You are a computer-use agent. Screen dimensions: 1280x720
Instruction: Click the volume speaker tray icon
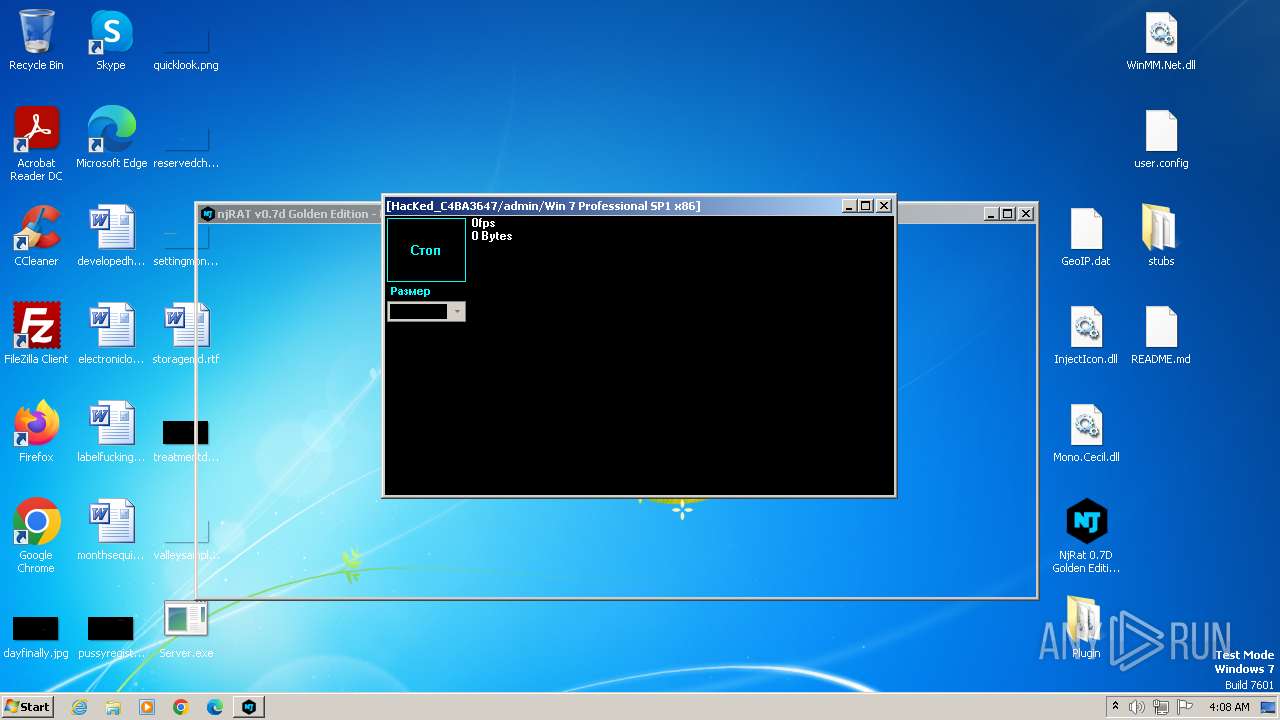[x=1137, y=707]
